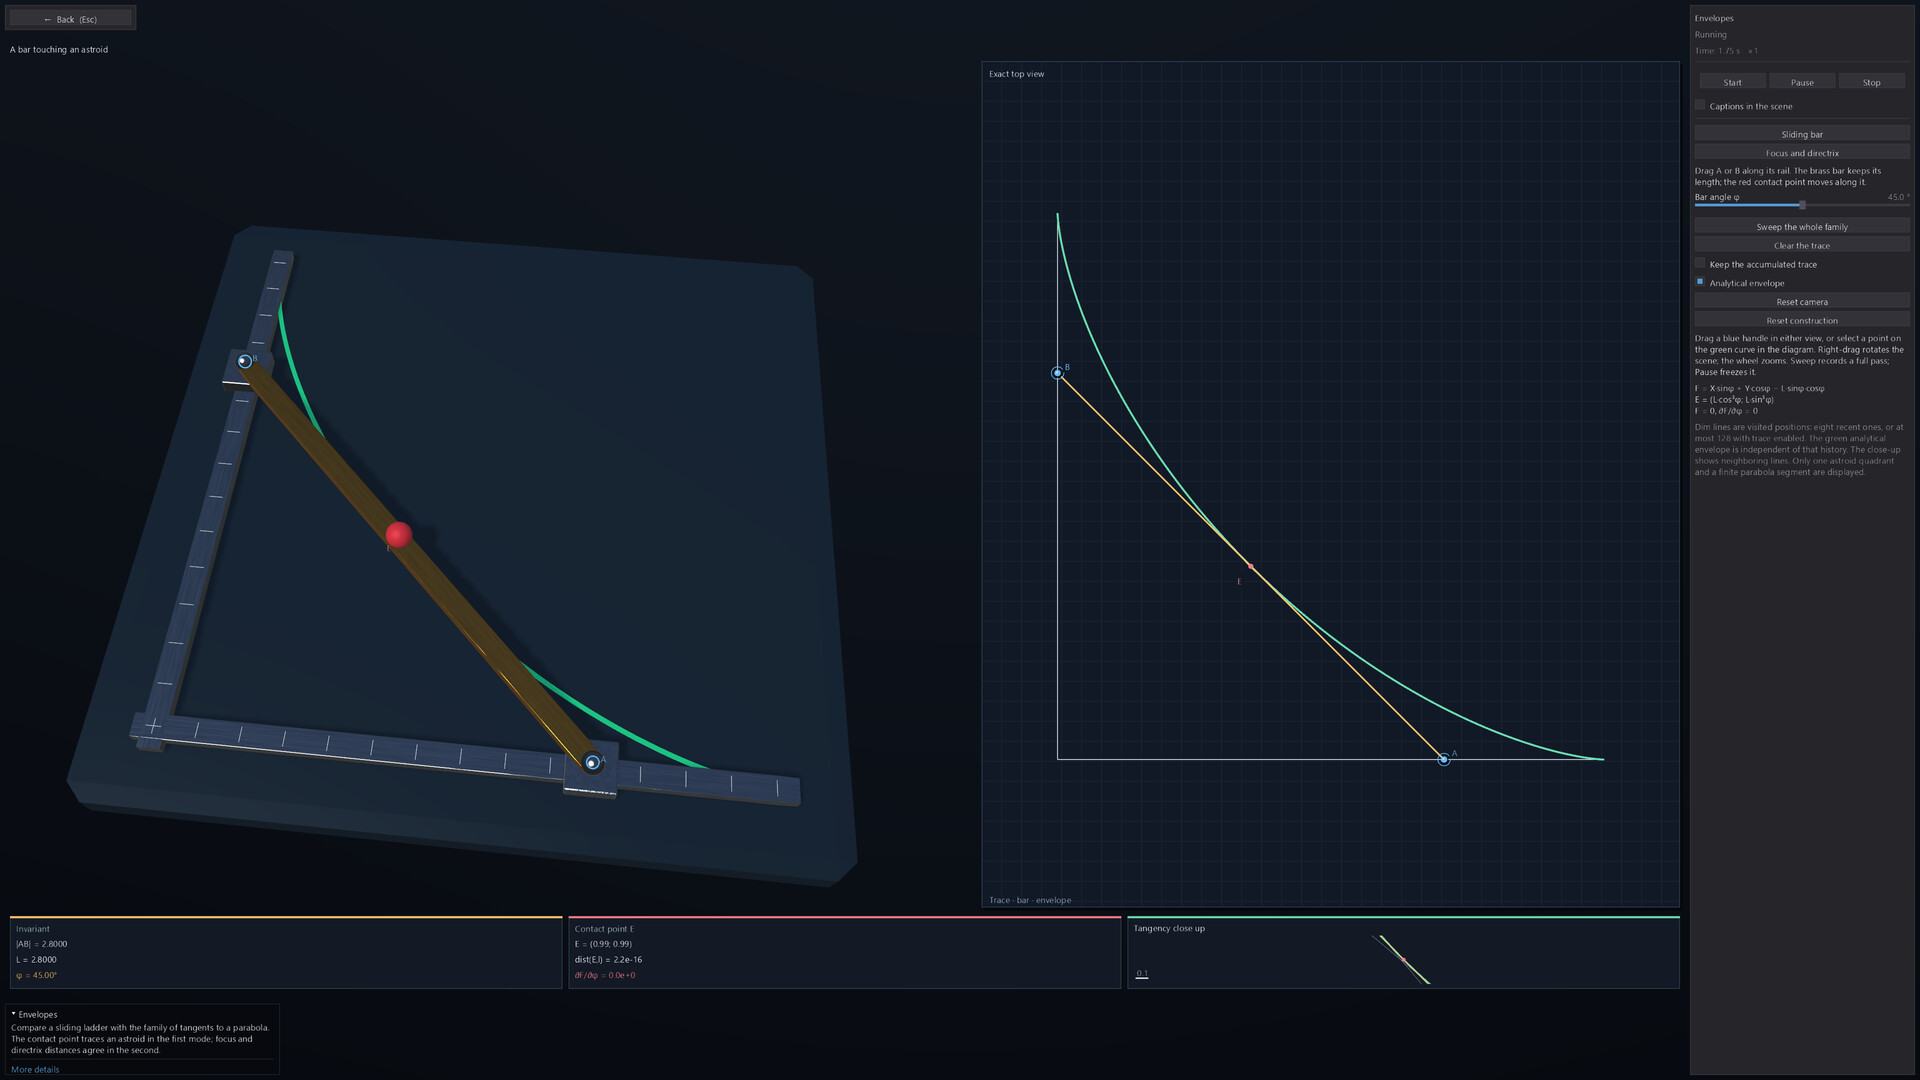Viewport: 1920px width, 1080px height.
Task: Switch to Sliding bar mode
Action: click(1802, 134)
